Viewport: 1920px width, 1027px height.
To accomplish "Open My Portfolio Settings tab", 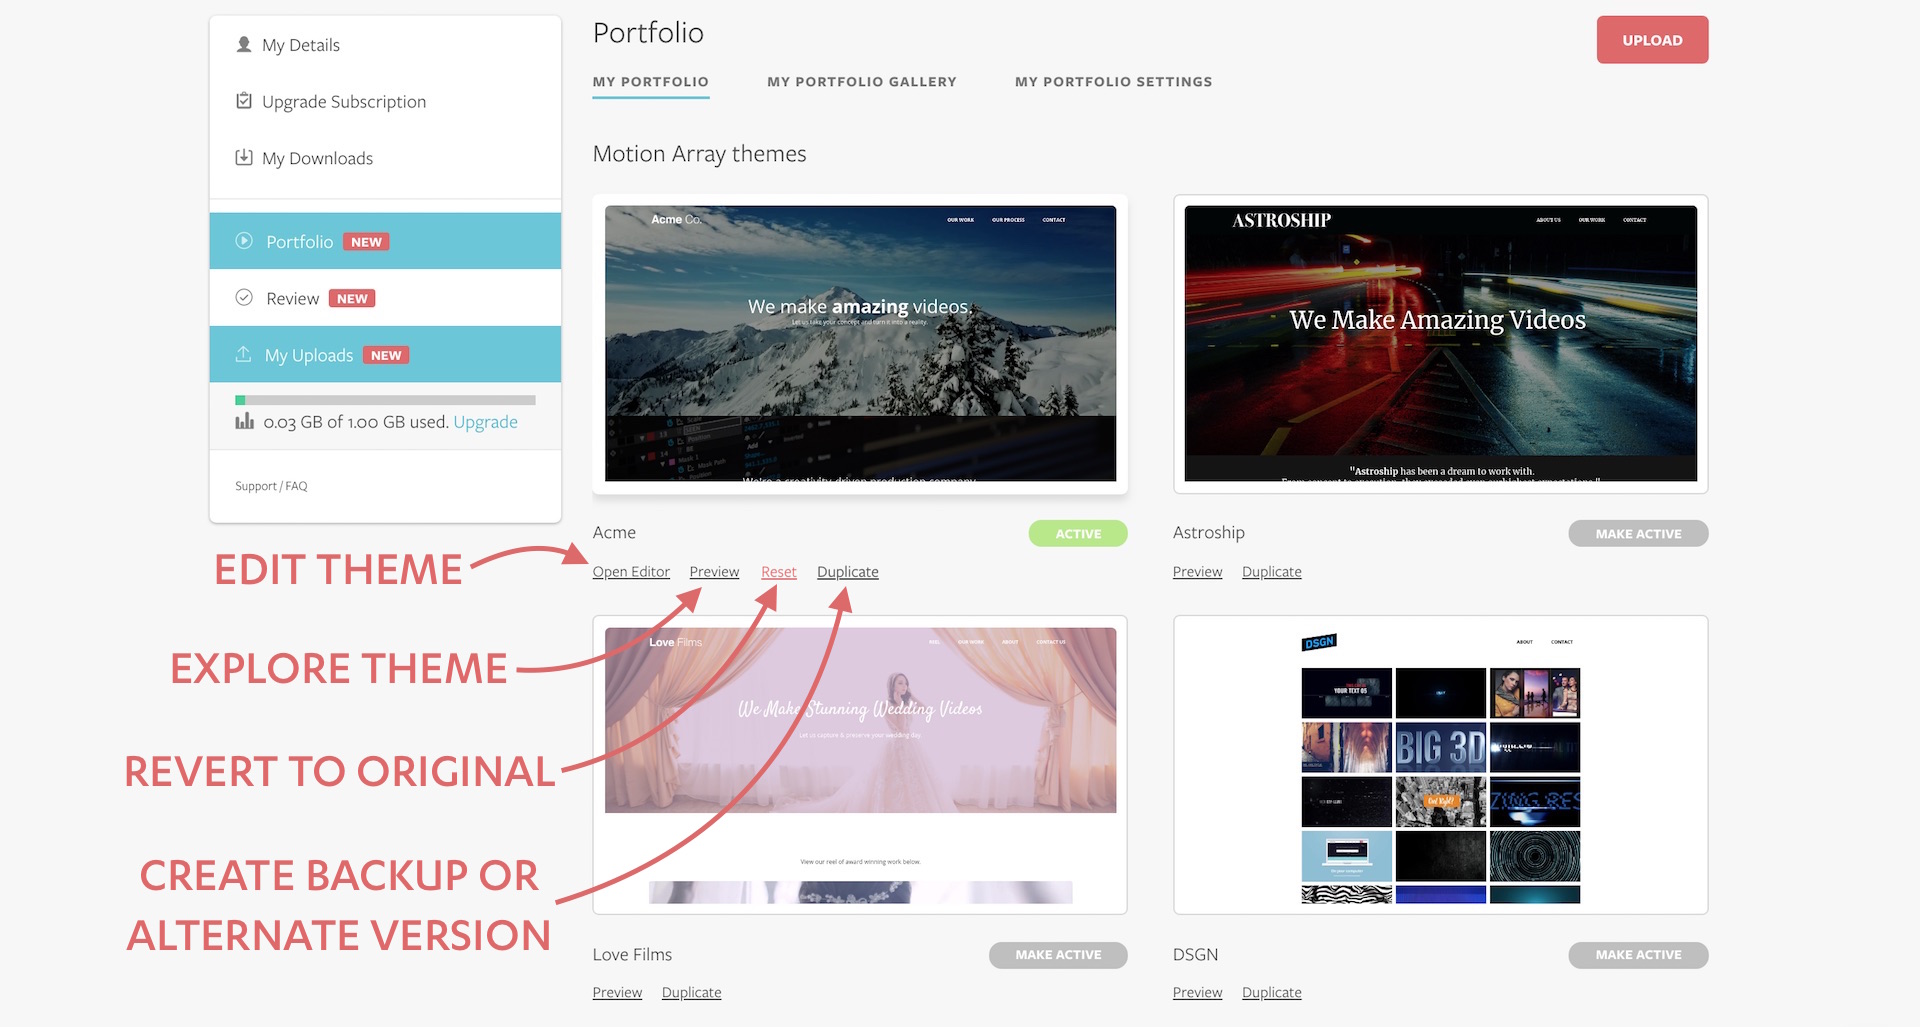I will [x=1113, y=82].
